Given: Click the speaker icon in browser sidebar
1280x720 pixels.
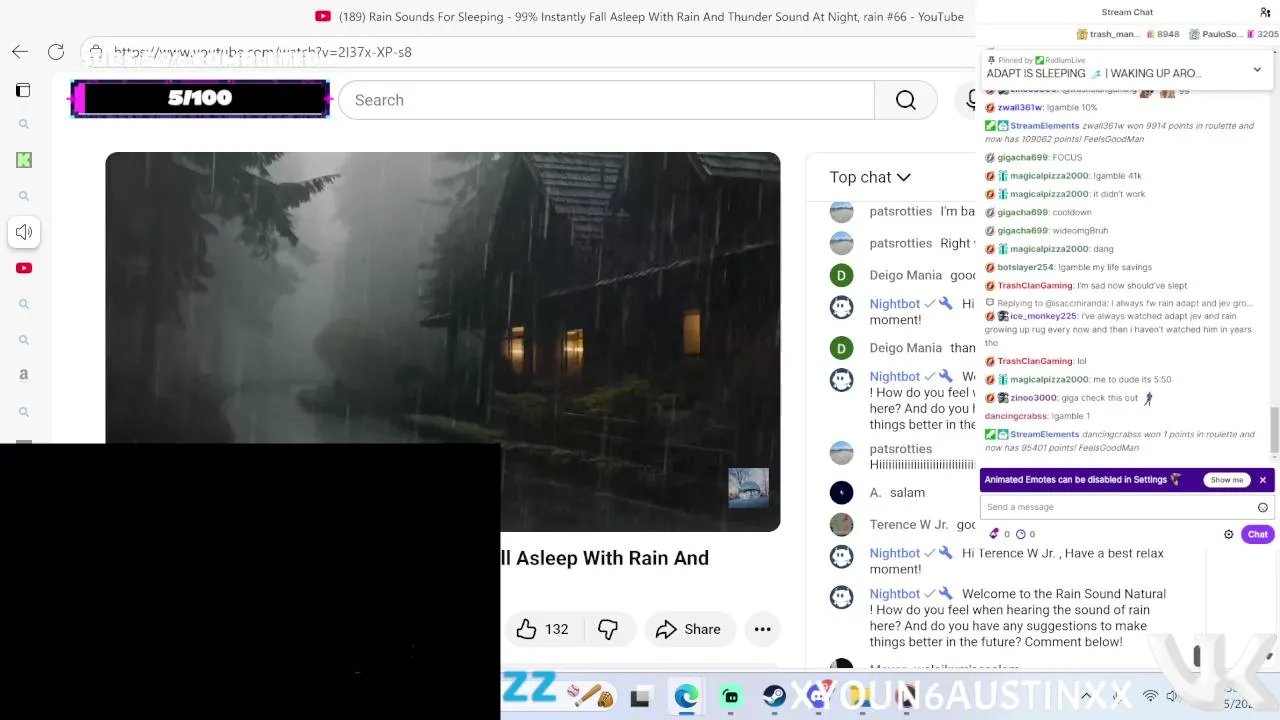Looking at the screenshot, I should 24,232.
